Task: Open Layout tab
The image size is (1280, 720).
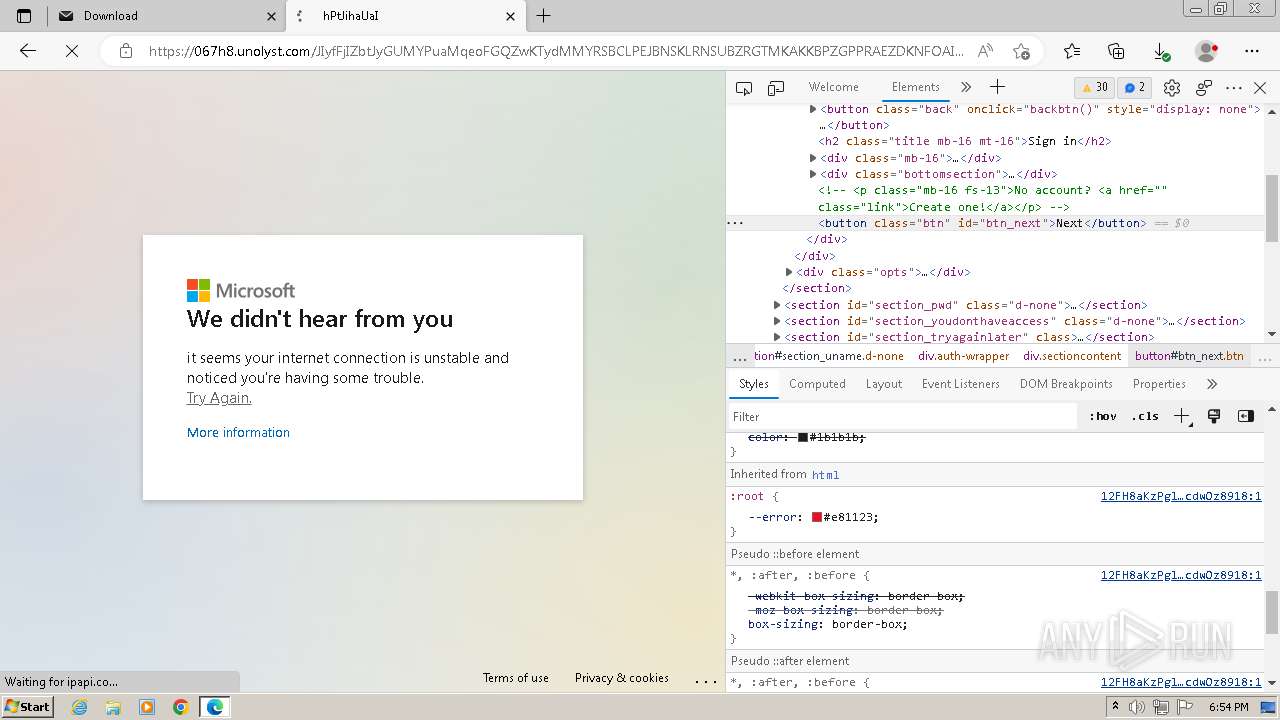Action: pyautogui.click(x=883, y=384)
